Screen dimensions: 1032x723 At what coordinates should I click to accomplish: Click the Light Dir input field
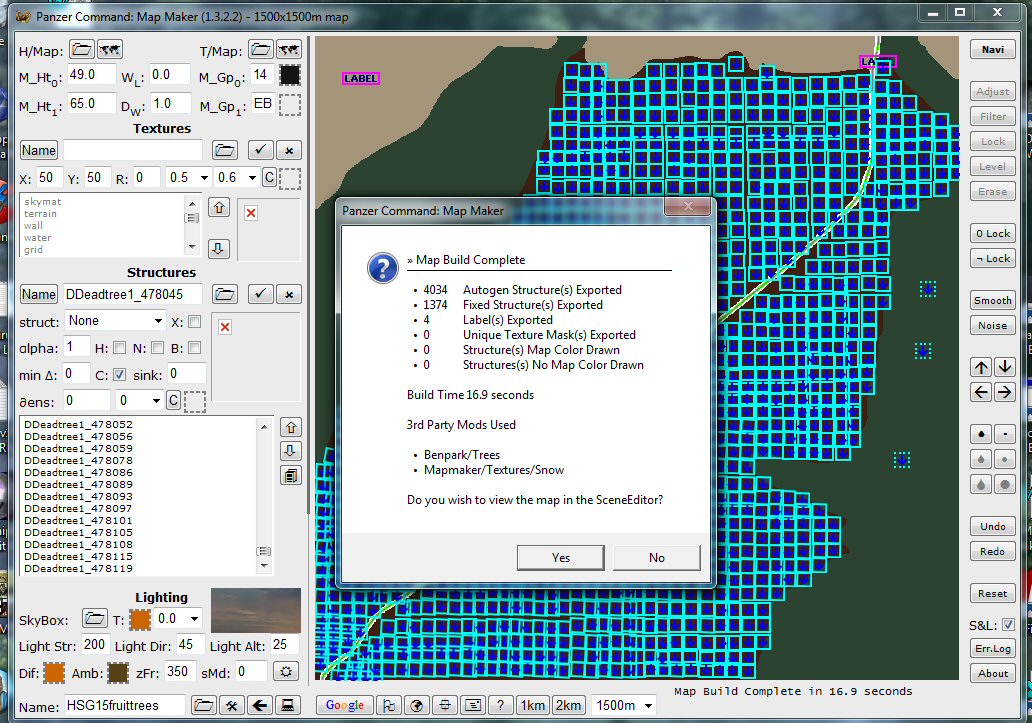pos(190,645)
